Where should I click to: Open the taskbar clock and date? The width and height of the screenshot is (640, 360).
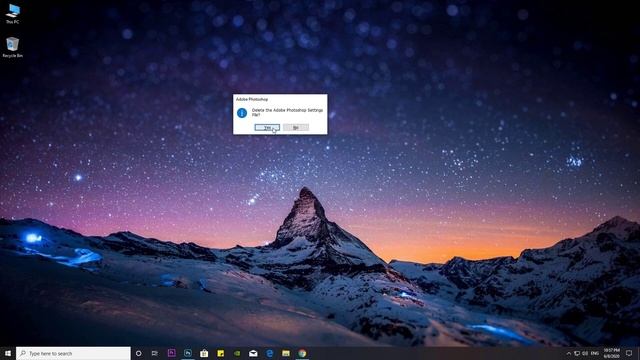pos(611,353)
